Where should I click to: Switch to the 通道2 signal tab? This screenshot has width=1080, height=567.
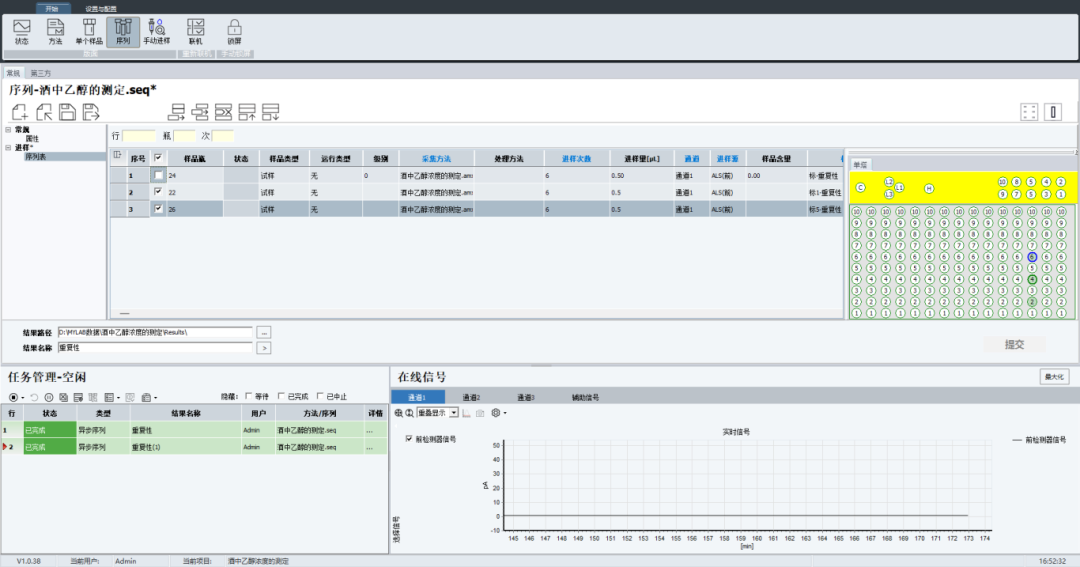click(x=471, y=398)
